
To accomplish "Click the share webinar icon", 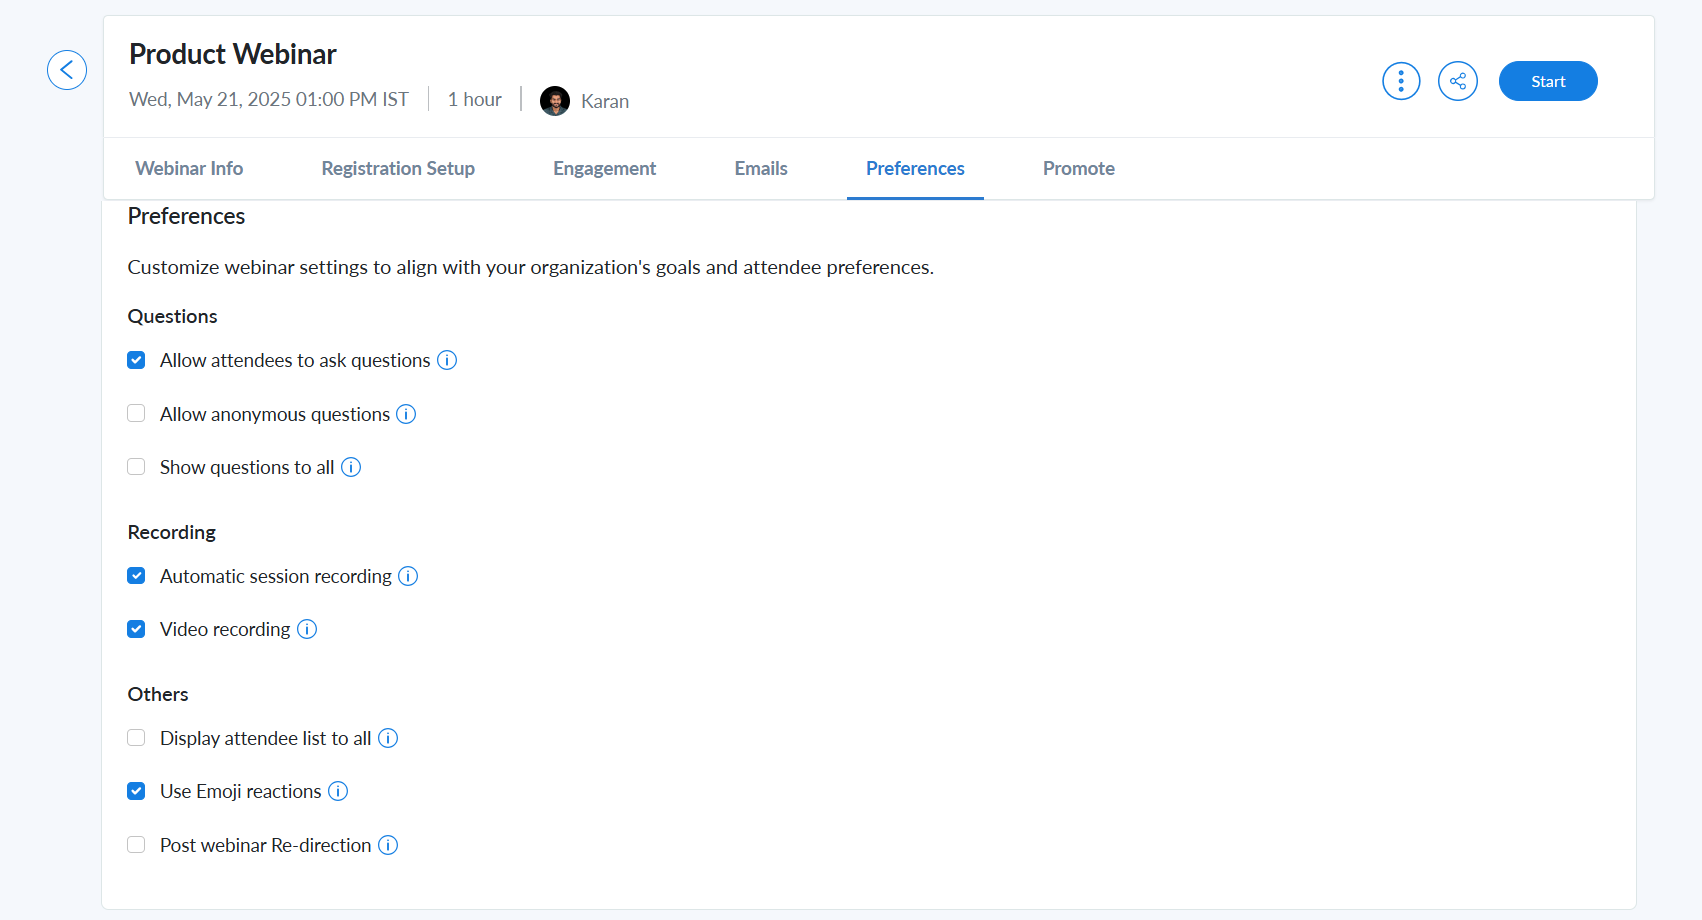I will 1458,81.
